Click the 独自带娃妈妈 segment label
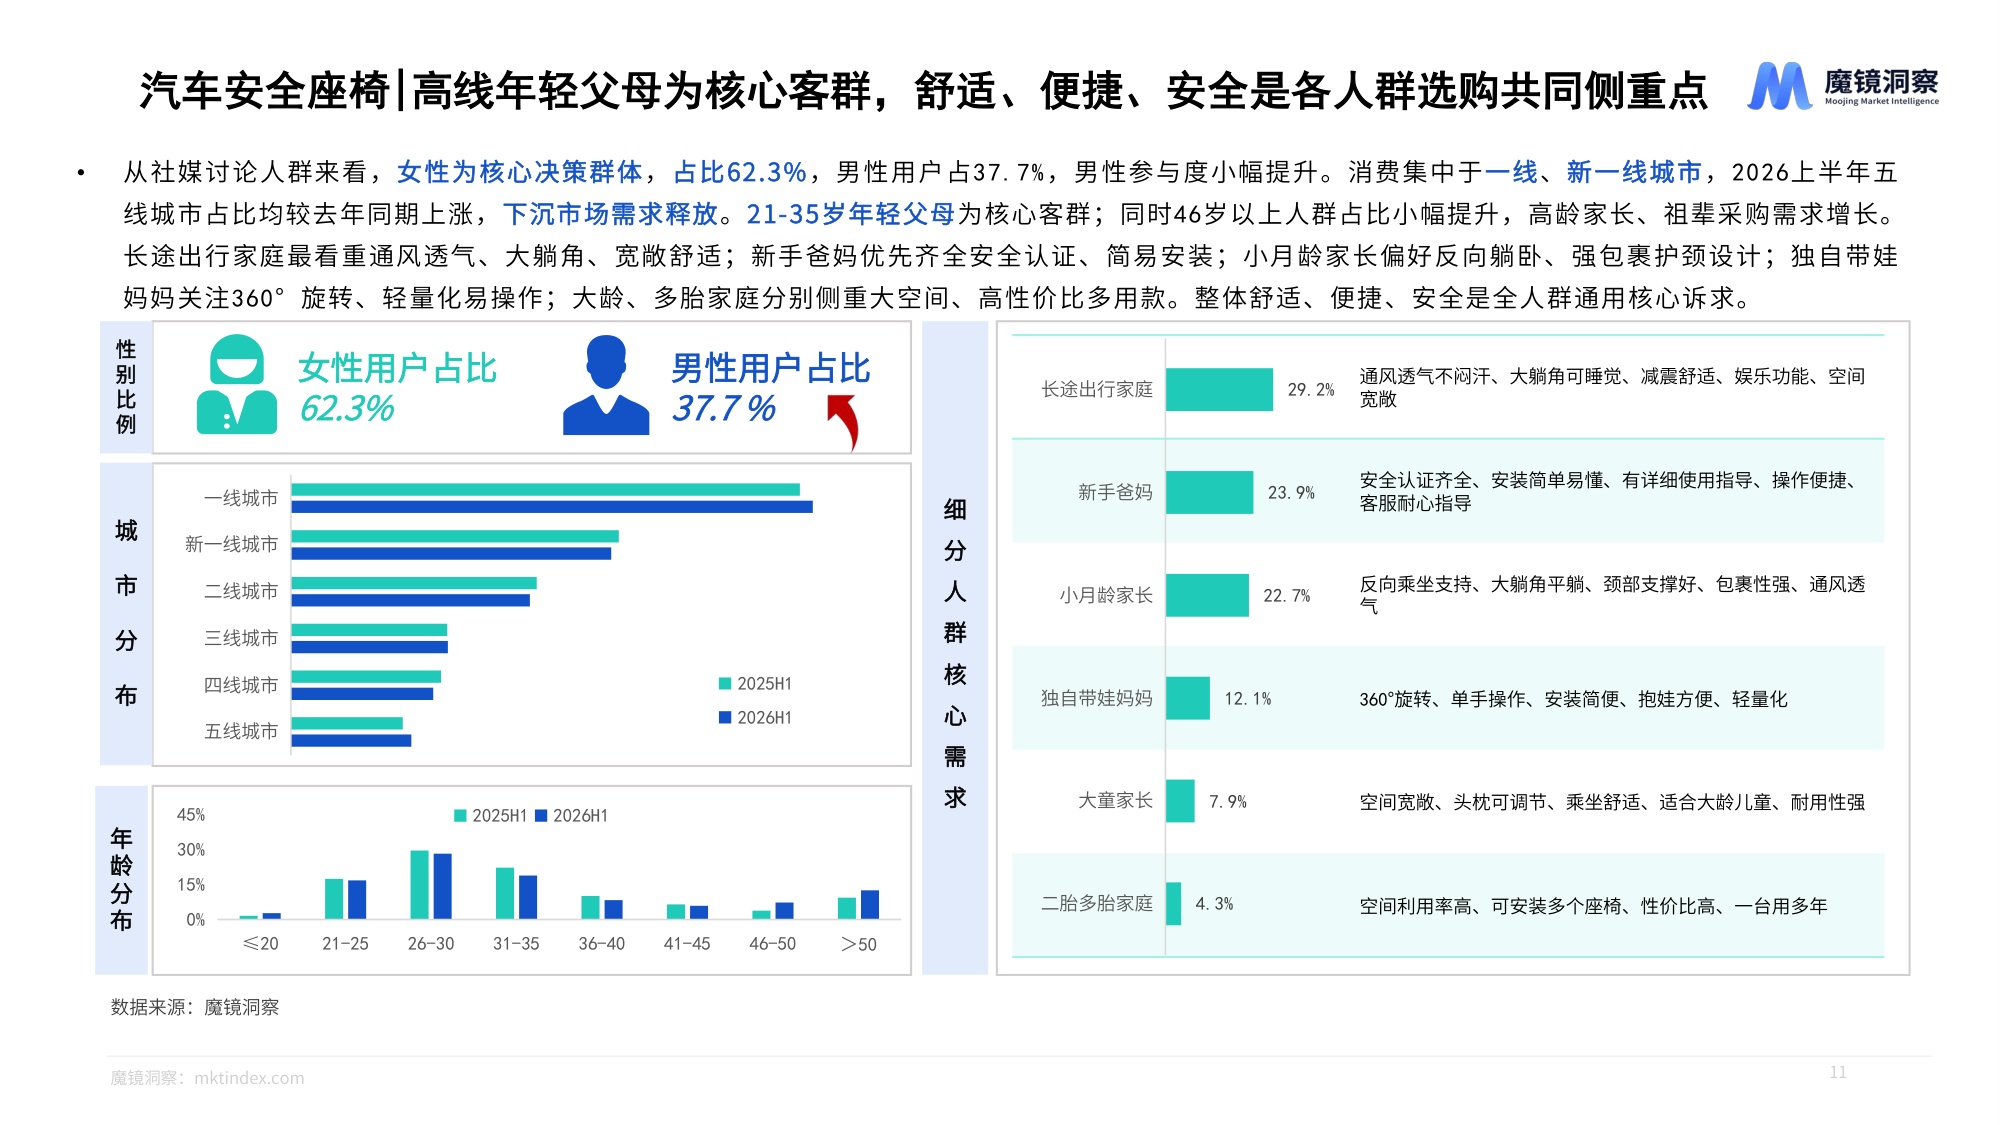2000x1125 pixels. click(1097, 698)
